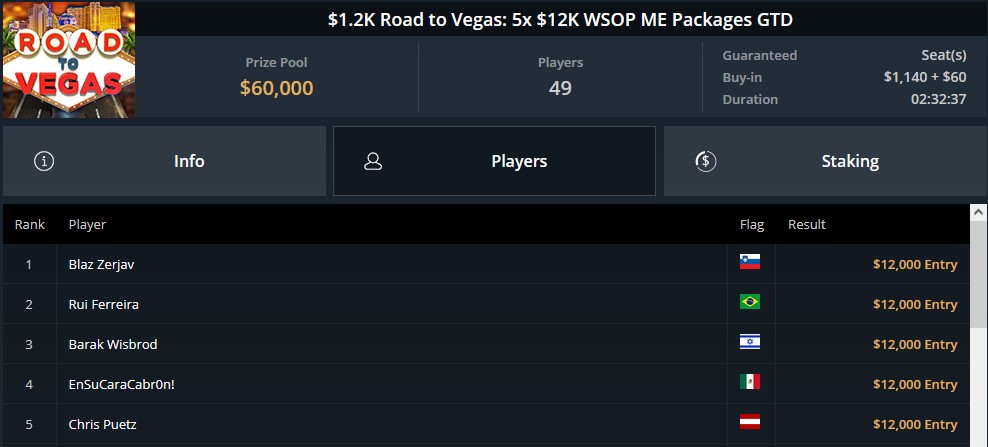Sort by Rank column header

30,225
